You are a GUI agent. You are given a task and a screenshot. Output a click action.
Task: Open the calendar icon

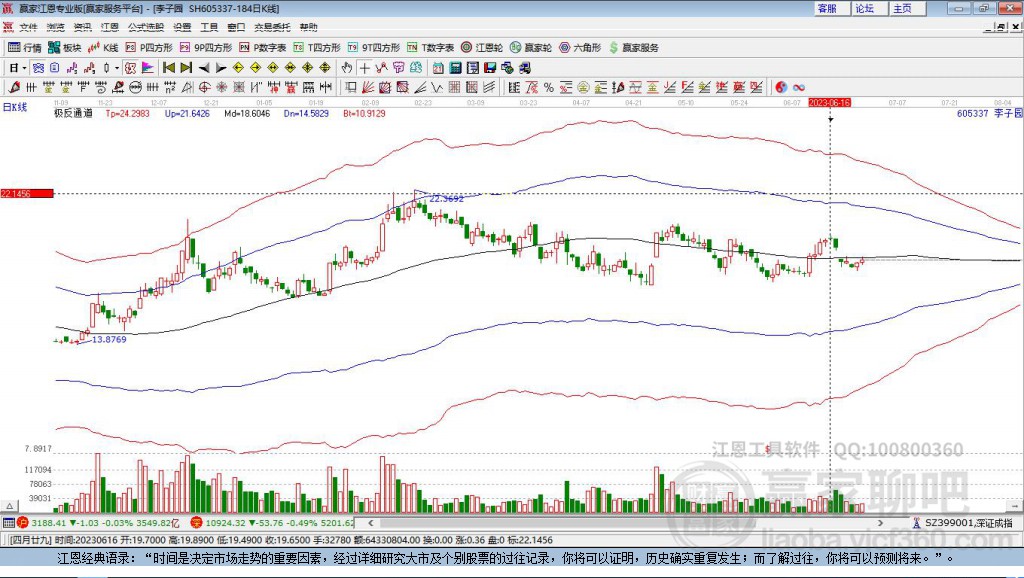pos(438,68)
